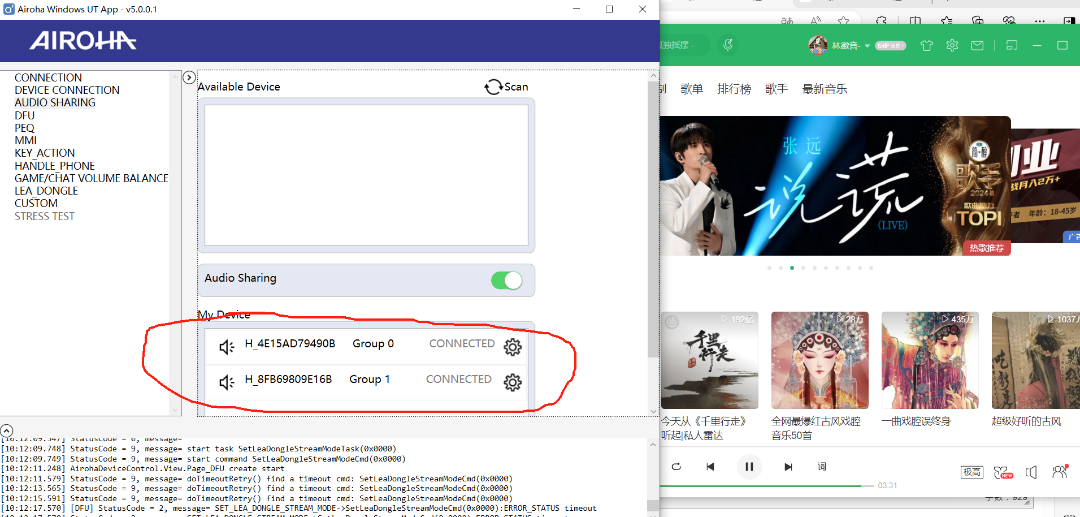Image resolution: width=1080 pixels, height=517 pixels.
Task: Click the browser favorites star icon
Action: point(843,21)
